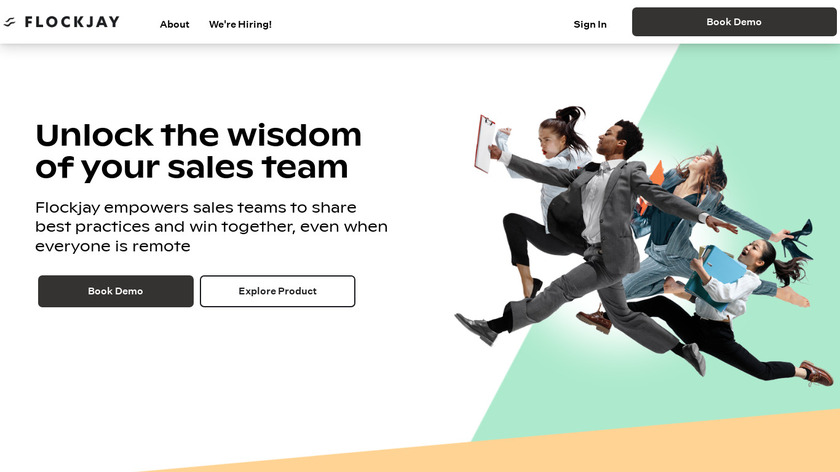
Task: Click the Flockjay bird logo icon
Action: (10, 22)
